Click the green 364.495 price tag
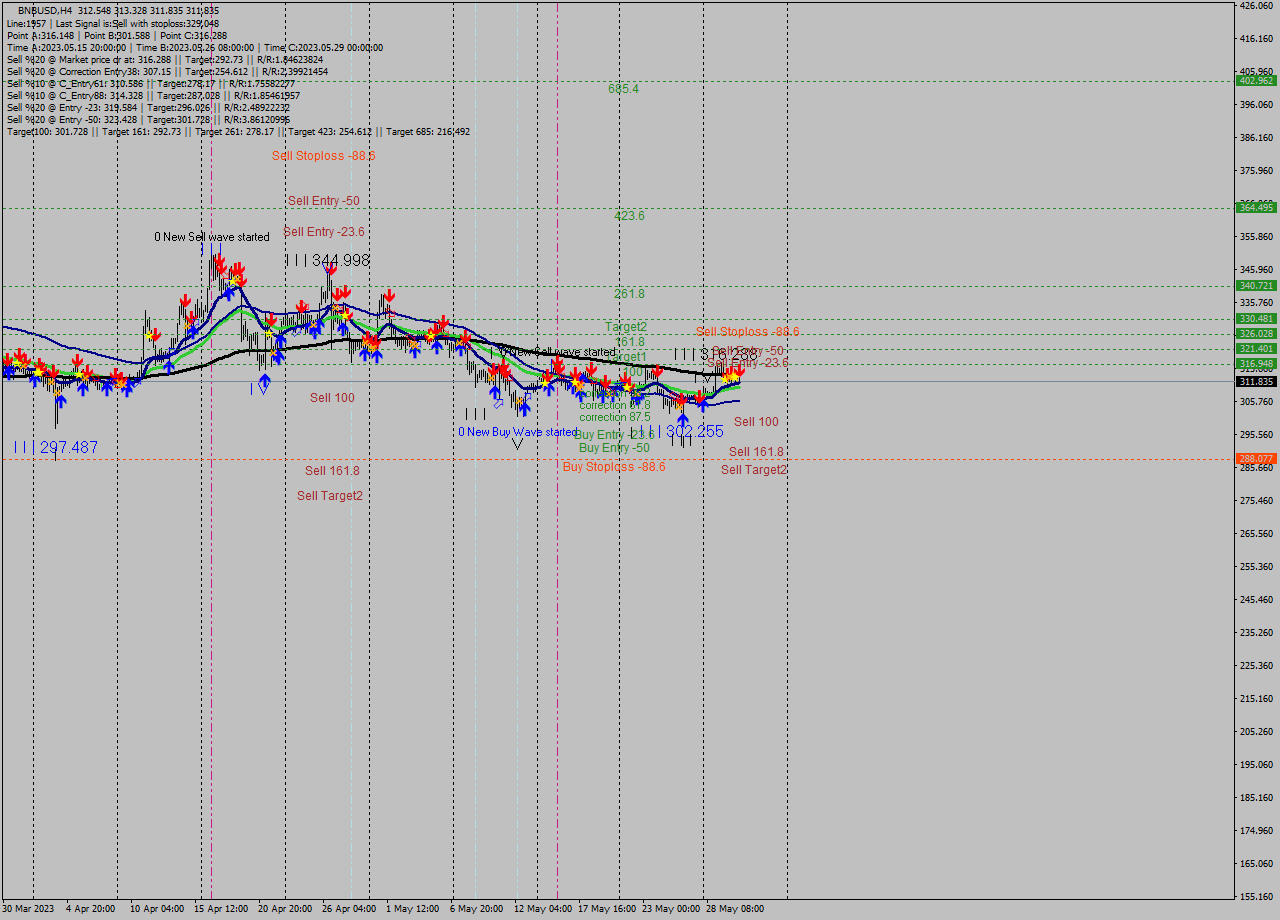The height and width of the screenshot is (920, 1280). click(1255, 207)
